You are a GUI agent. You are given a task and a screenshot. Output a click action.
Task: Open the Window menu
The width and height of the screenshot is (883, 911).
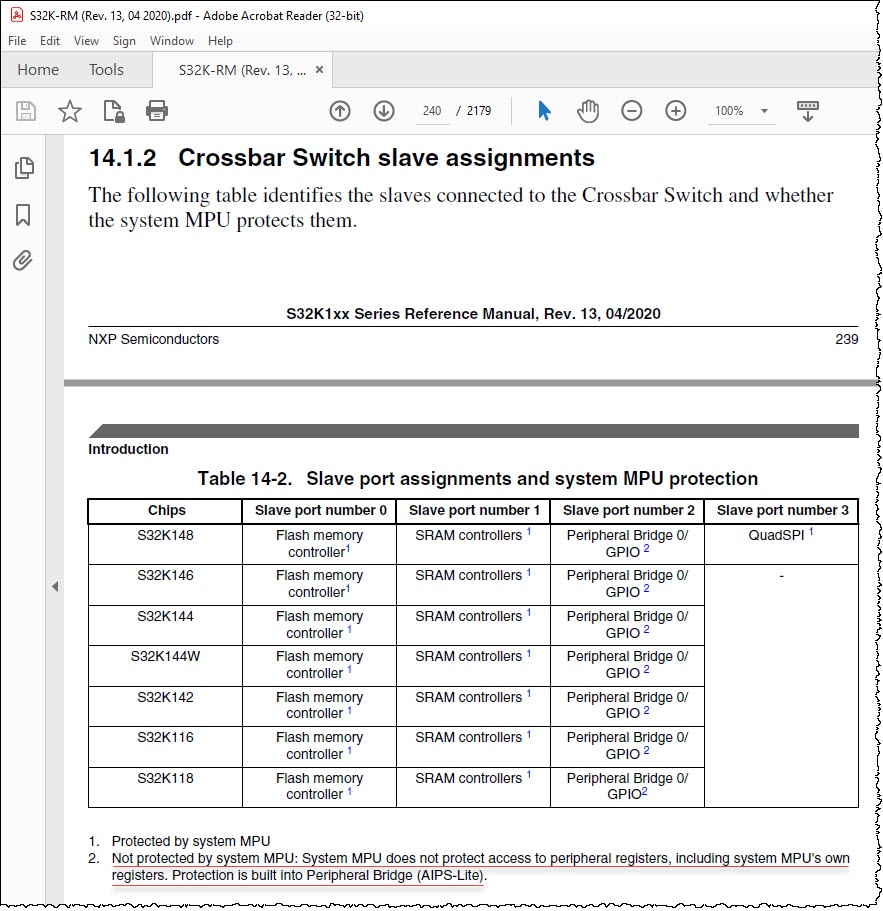click(172, 41)
